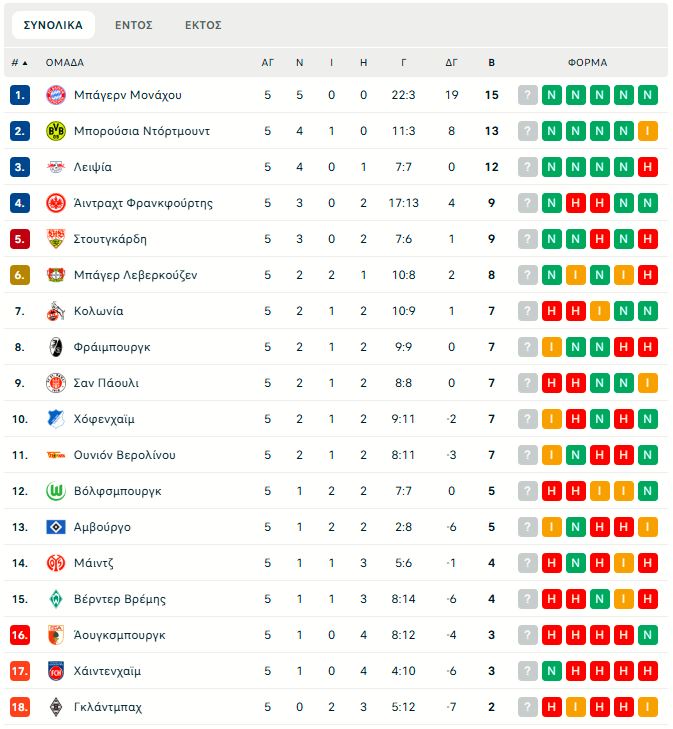Open the Στουτγκάρδη team link
This screenshot has width=673, height=729.
coord(110,239)
